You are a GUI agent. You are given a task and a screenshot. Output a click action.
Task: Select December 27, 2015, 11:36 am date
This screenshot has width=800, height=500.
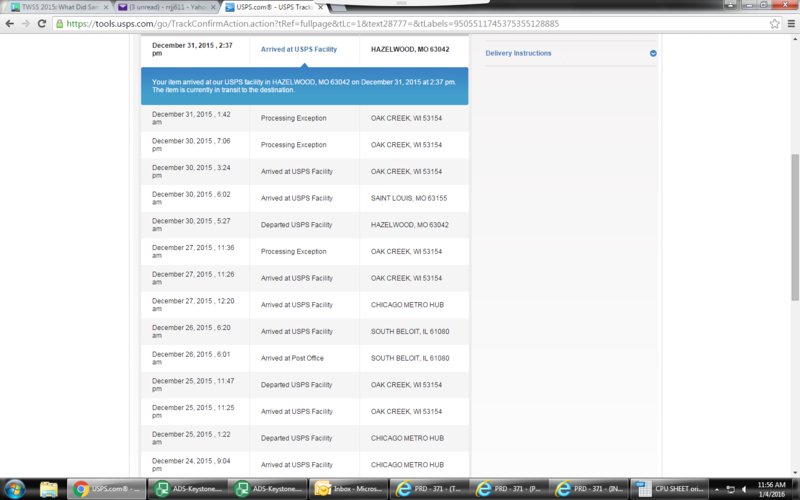[193, 252]
